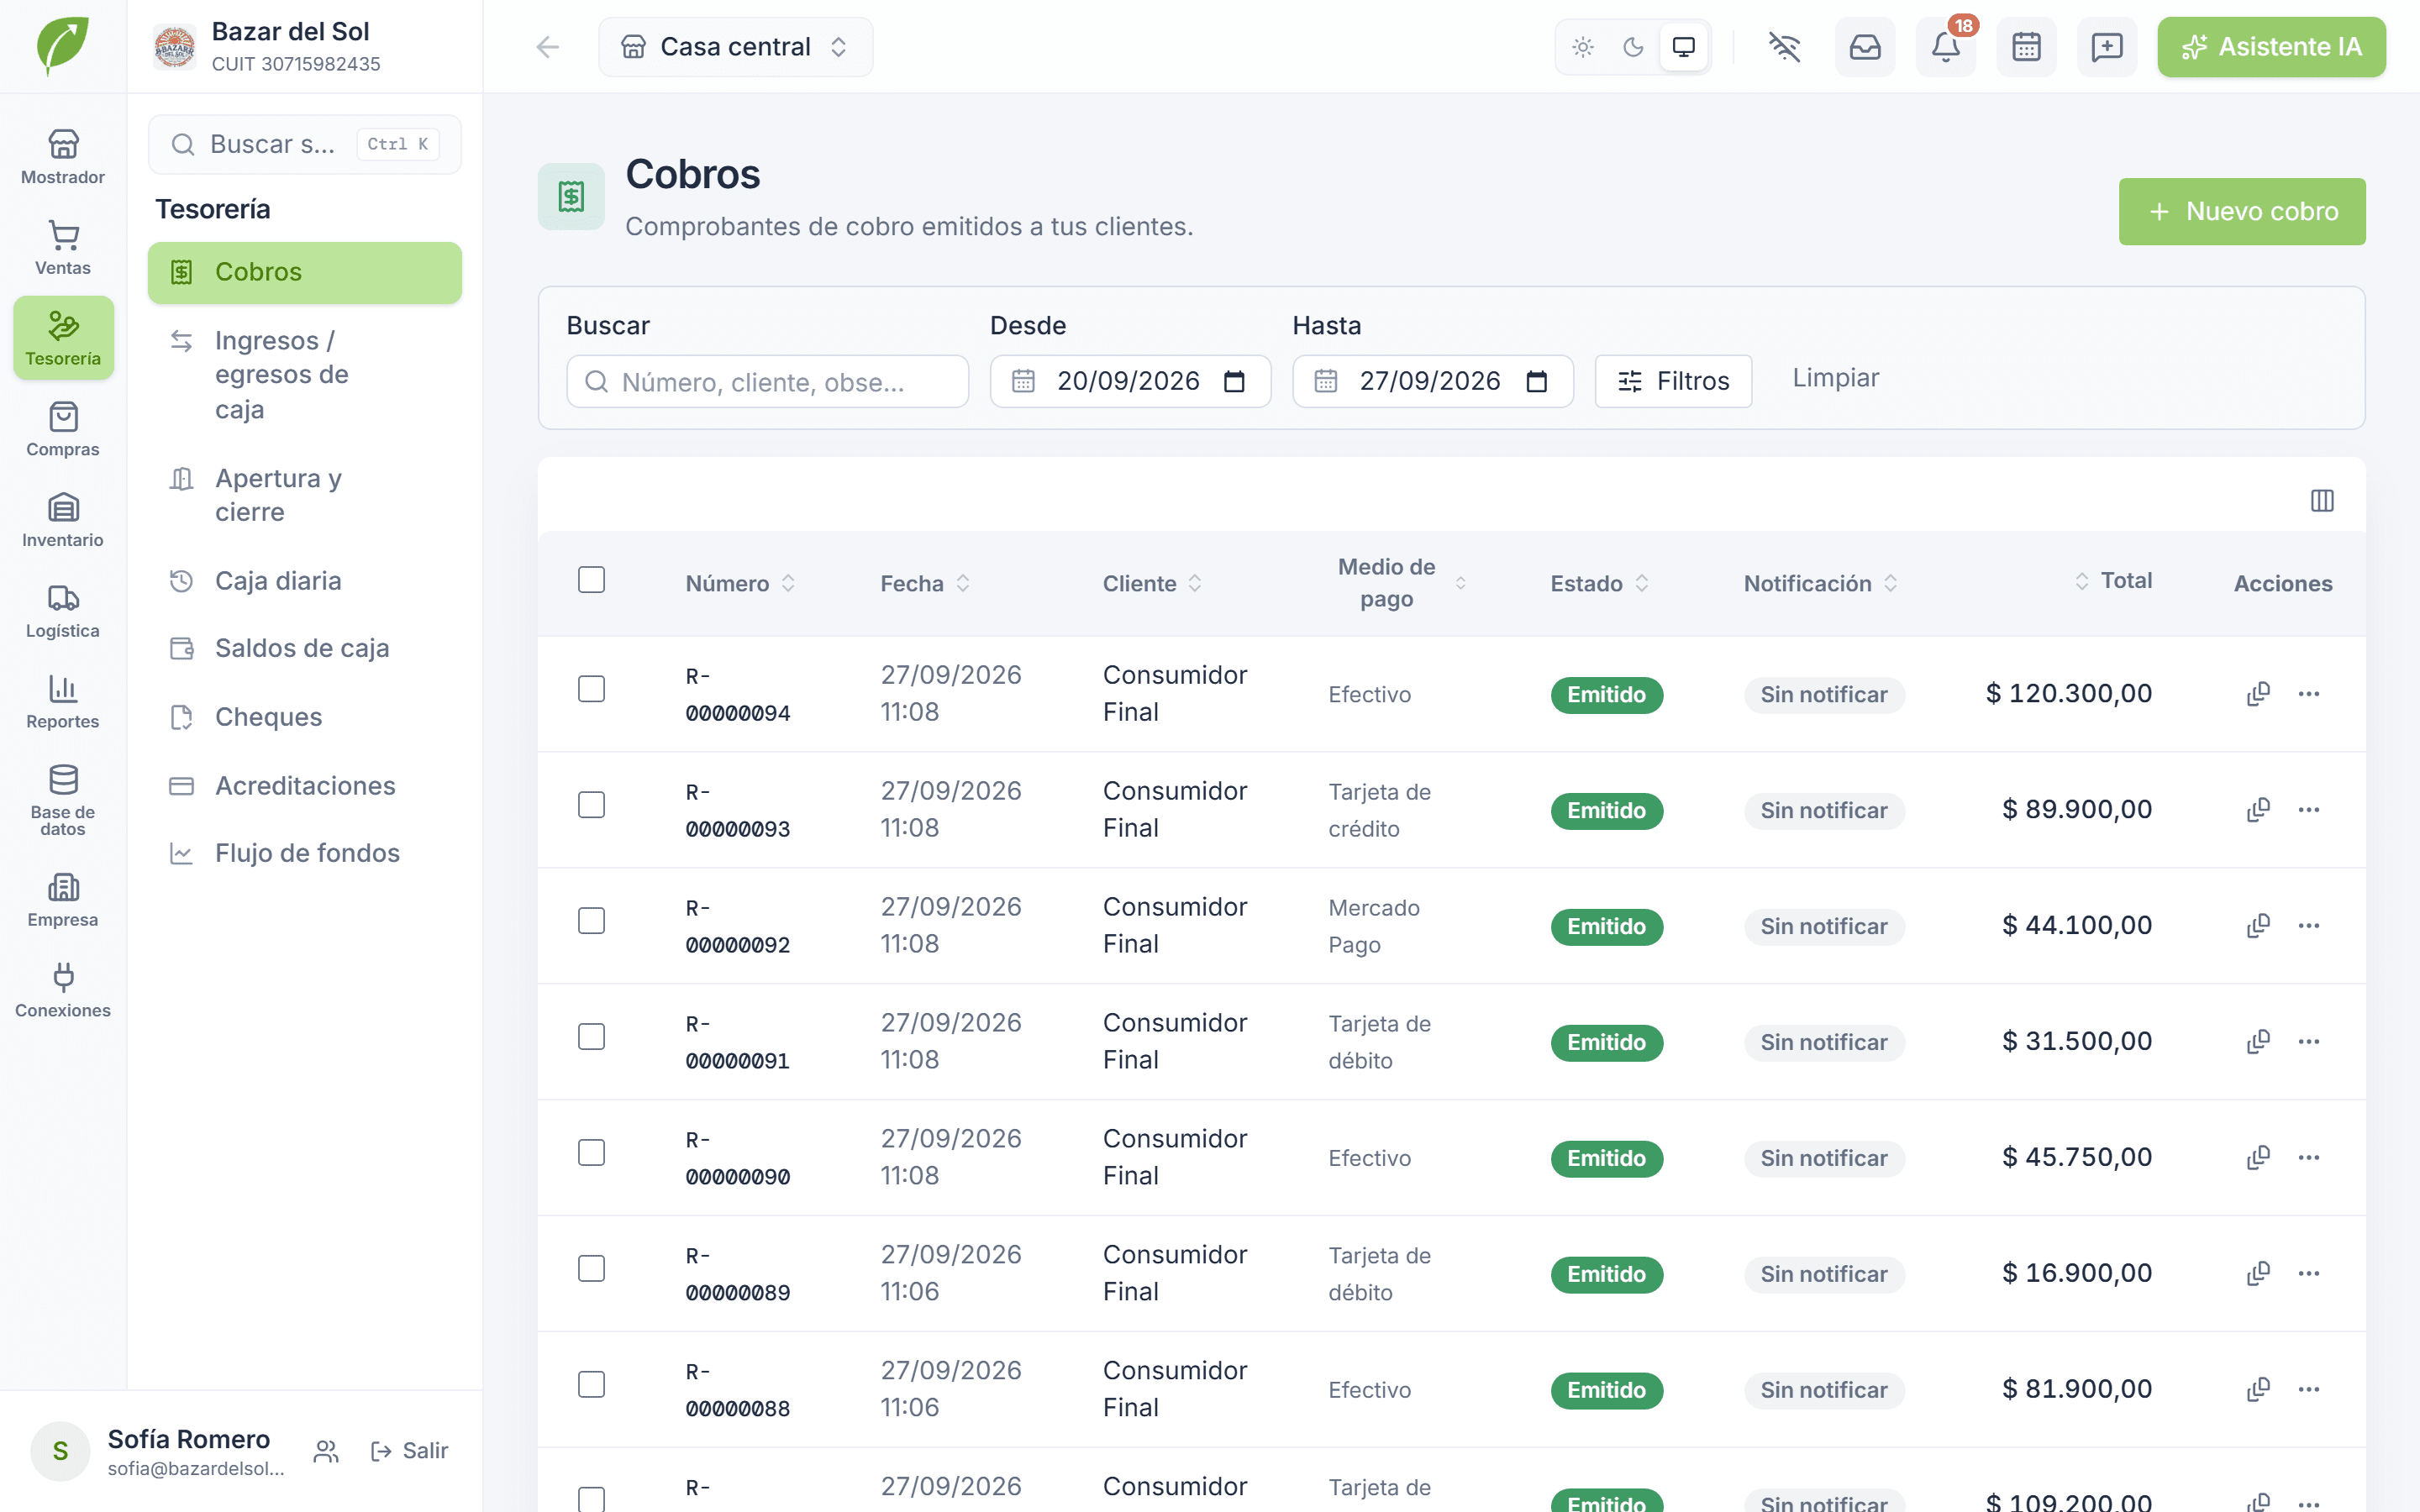The height and width of the screenshot is (1512, 2420).
Task: Open the Compras module
Action: [63, 429]
